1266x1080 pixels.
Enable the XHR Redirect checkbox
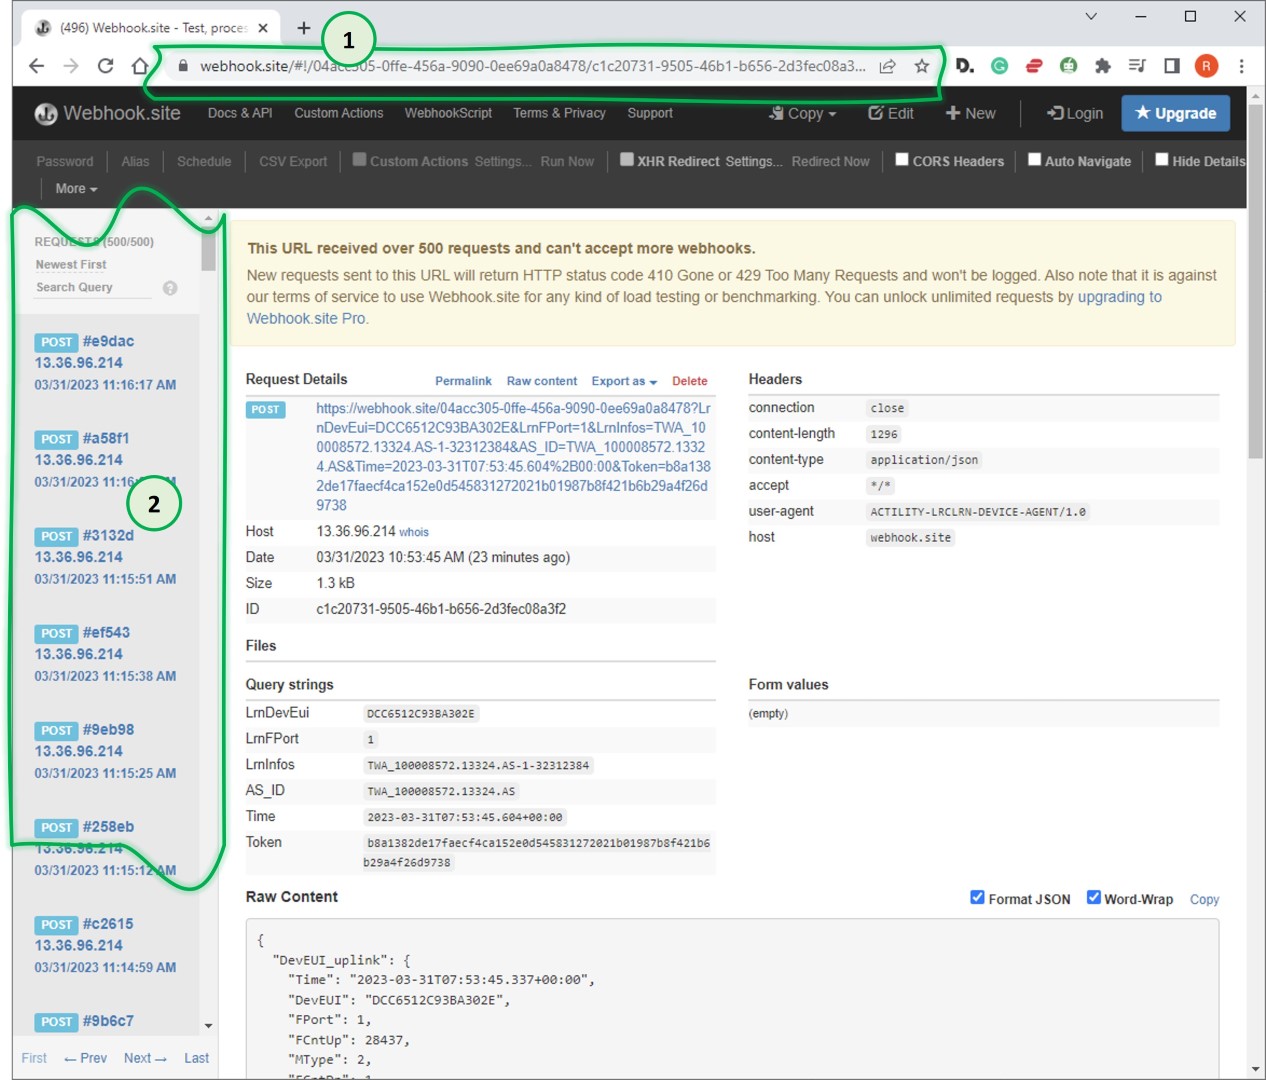click(x=627, y=159)
